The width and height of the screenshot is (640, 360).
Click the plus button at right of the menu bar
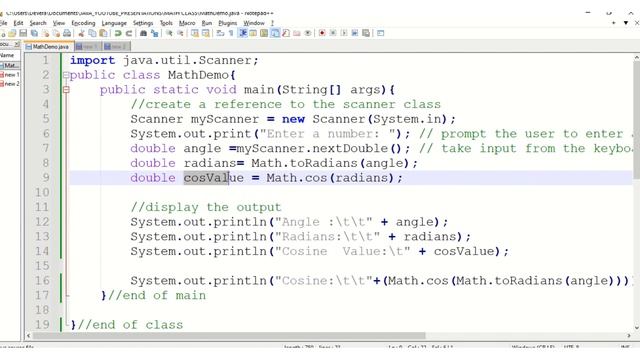613,23
